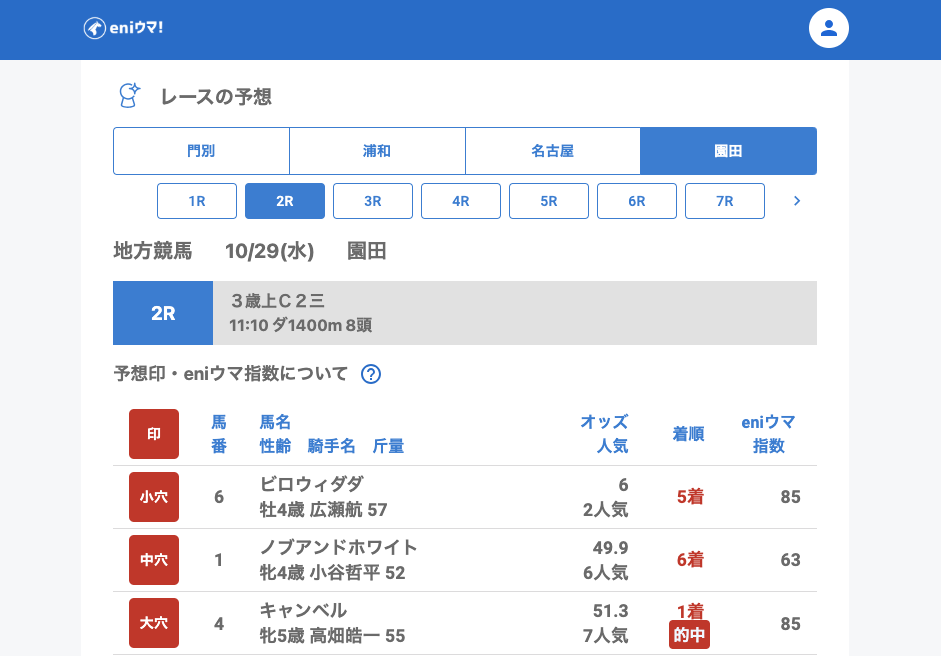Switch to the 浦和 racecourse tab
Image resolution: width=941 pixels, height=656 pixels.
377,151
